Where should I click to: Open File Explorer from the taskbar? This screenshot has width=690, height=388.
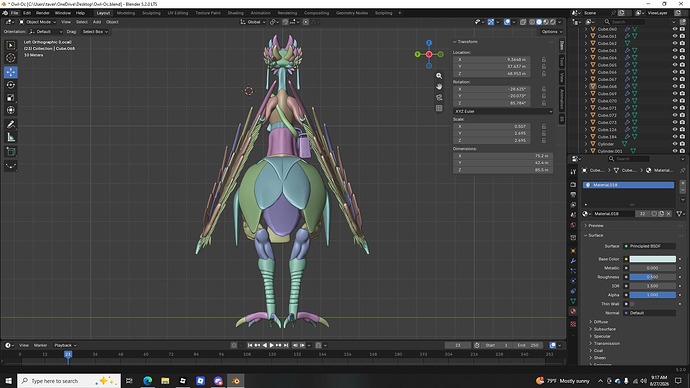tap(165, 381)
